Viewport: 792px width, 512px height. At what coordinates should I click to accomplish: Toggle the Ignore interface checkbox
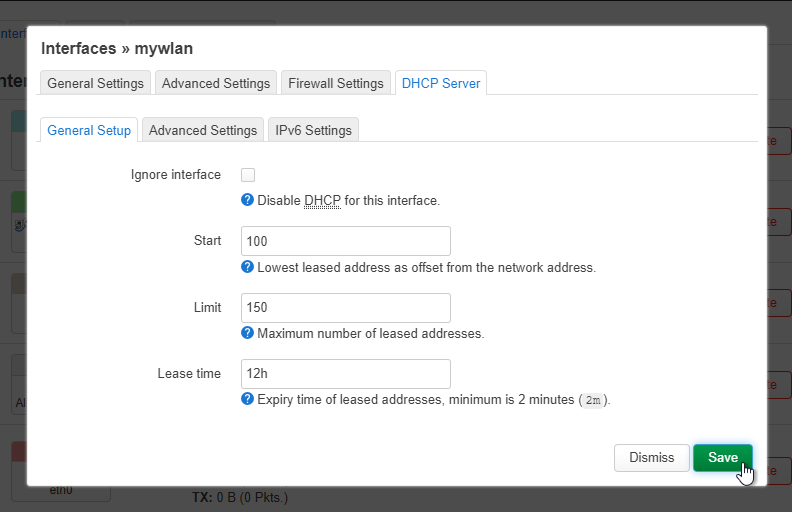click(248, 175)
